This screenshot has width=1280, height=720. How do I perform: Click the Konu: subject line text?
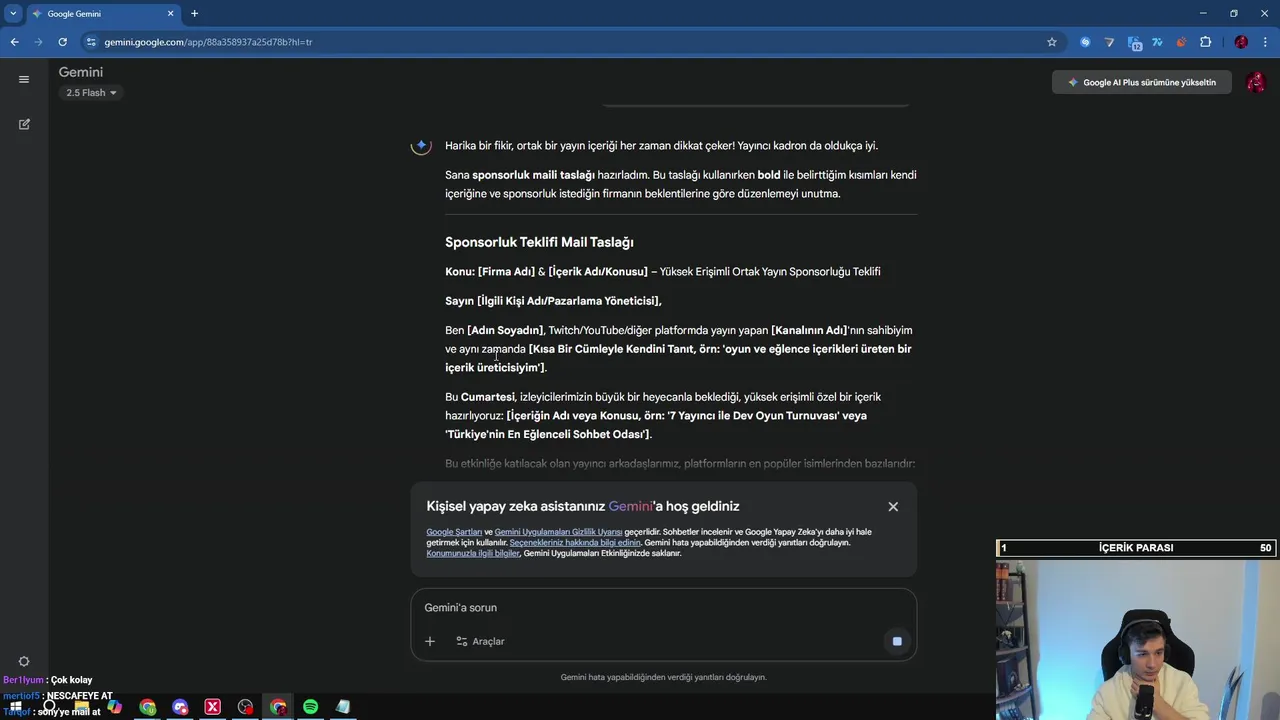tap(663, 272)
